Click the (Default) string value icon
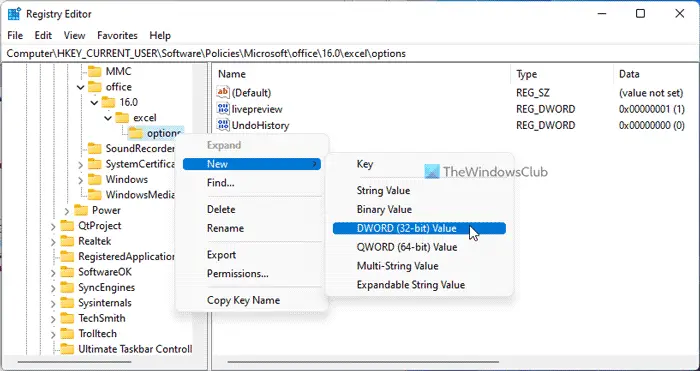This screenshot has height=371, width=700. click(222, 93)
